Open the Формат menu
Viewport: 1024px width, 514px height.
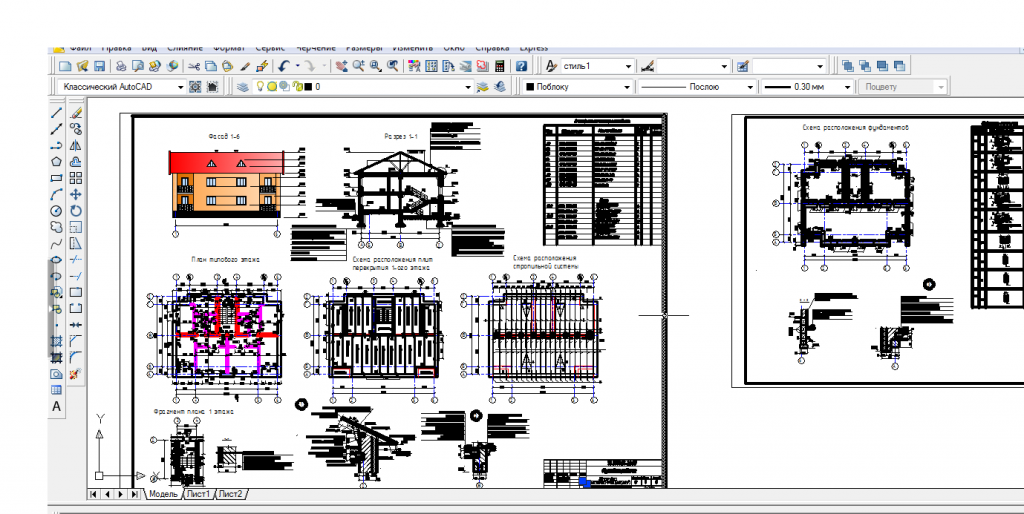229,48
